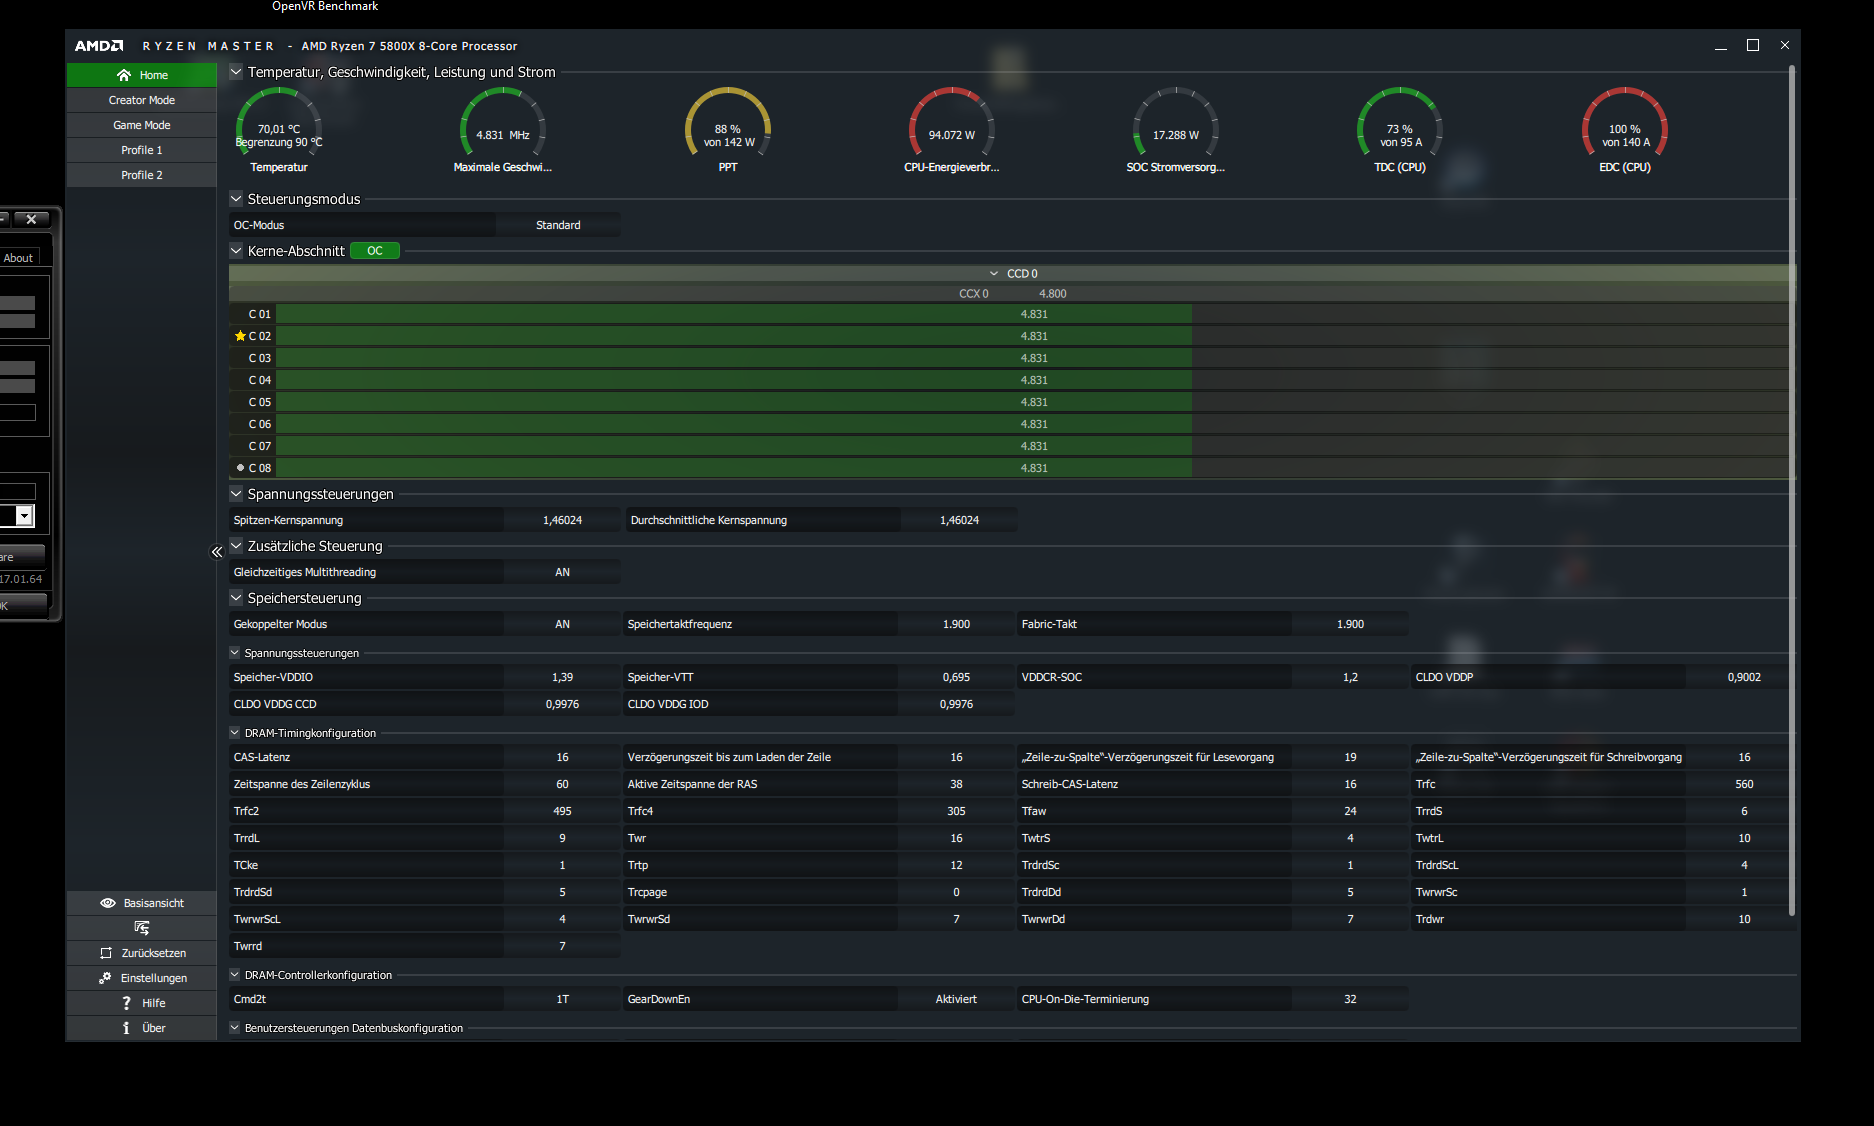
Task: Click the gold star beside core C 02
Action: 240,336
